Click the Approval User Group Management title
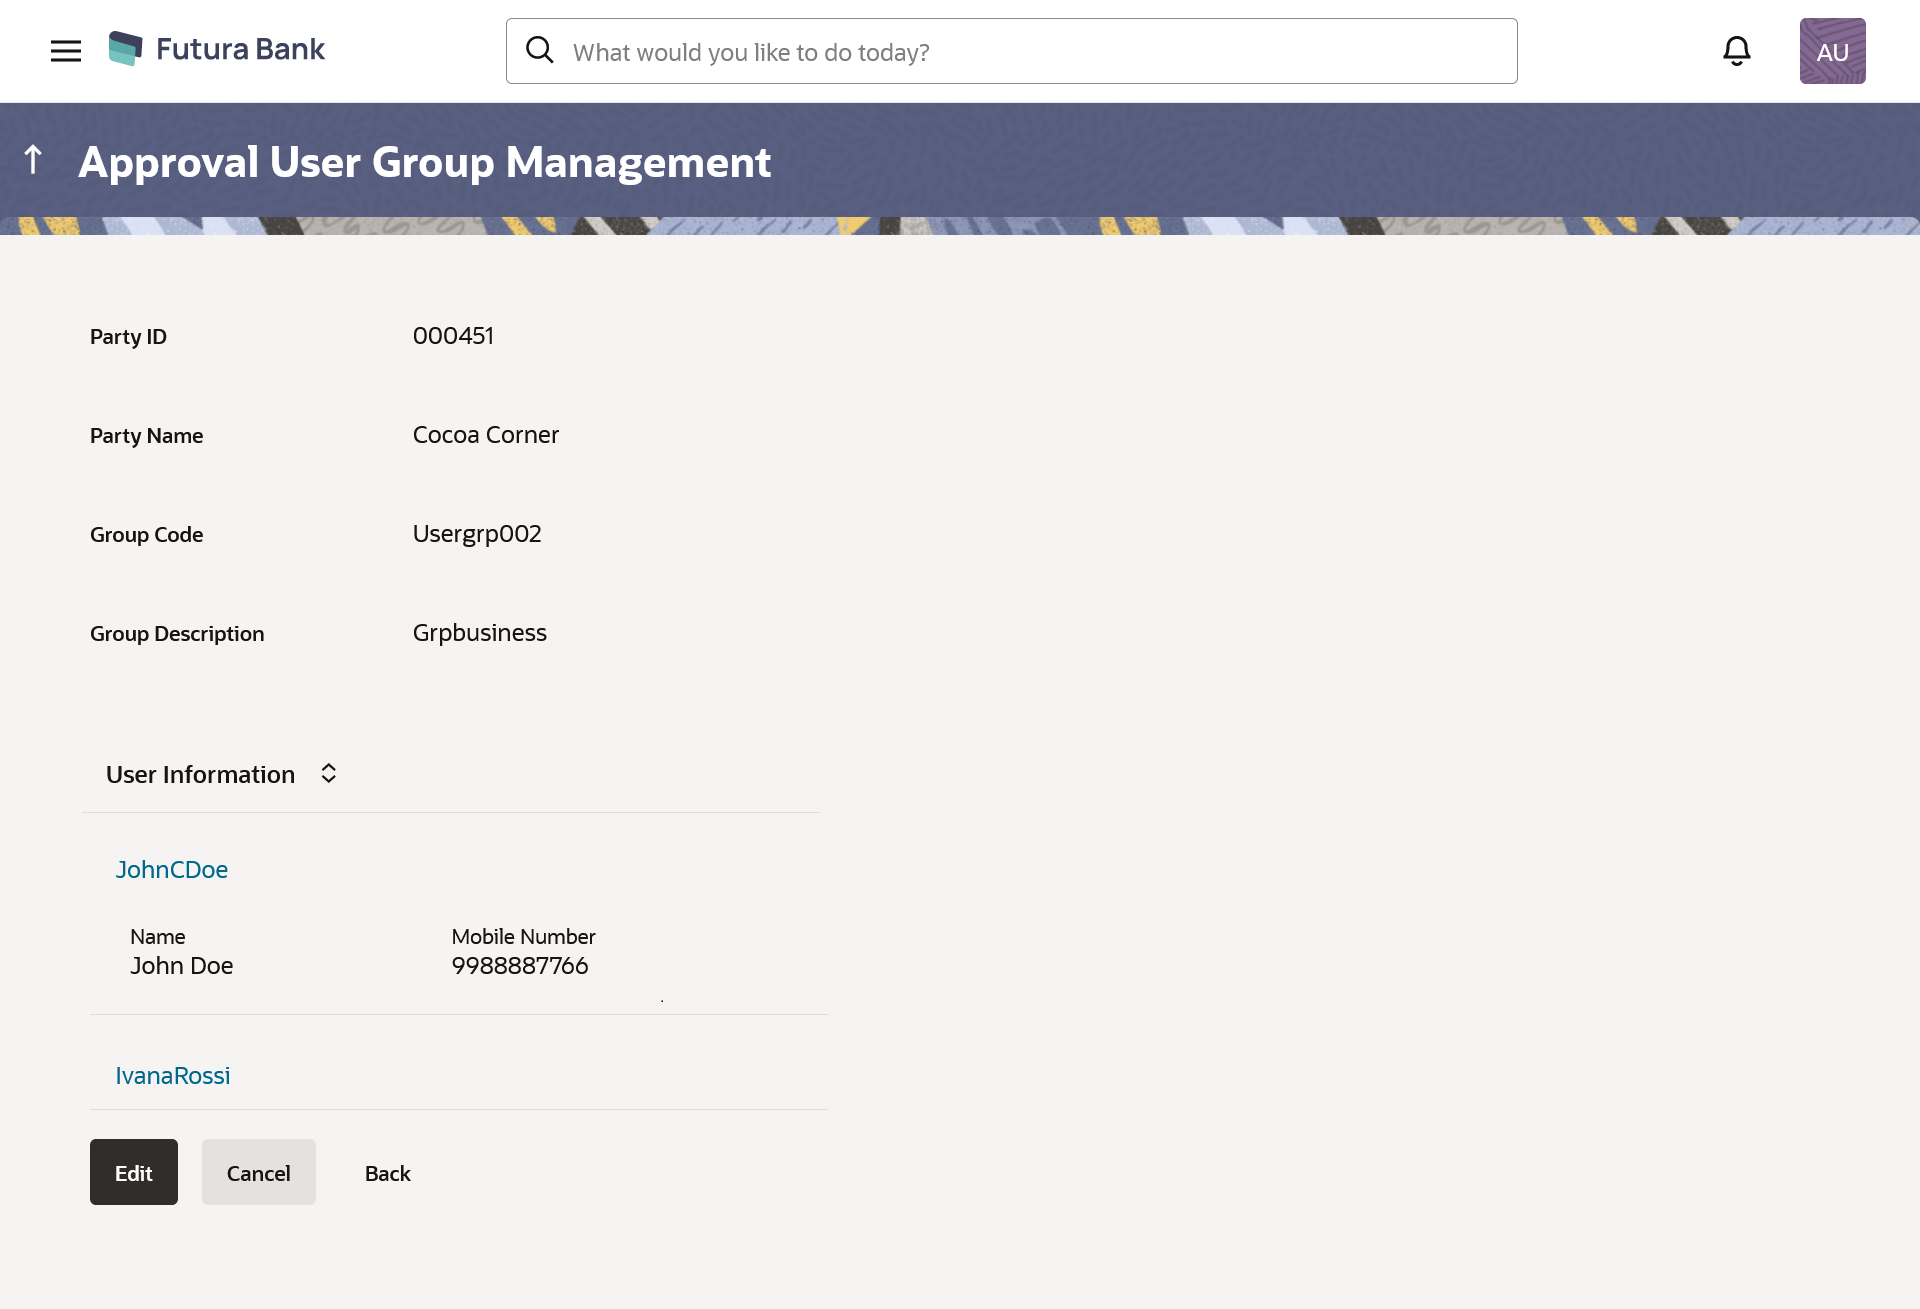Viewport: 1920px width, 1309px height. click(424, 163)
